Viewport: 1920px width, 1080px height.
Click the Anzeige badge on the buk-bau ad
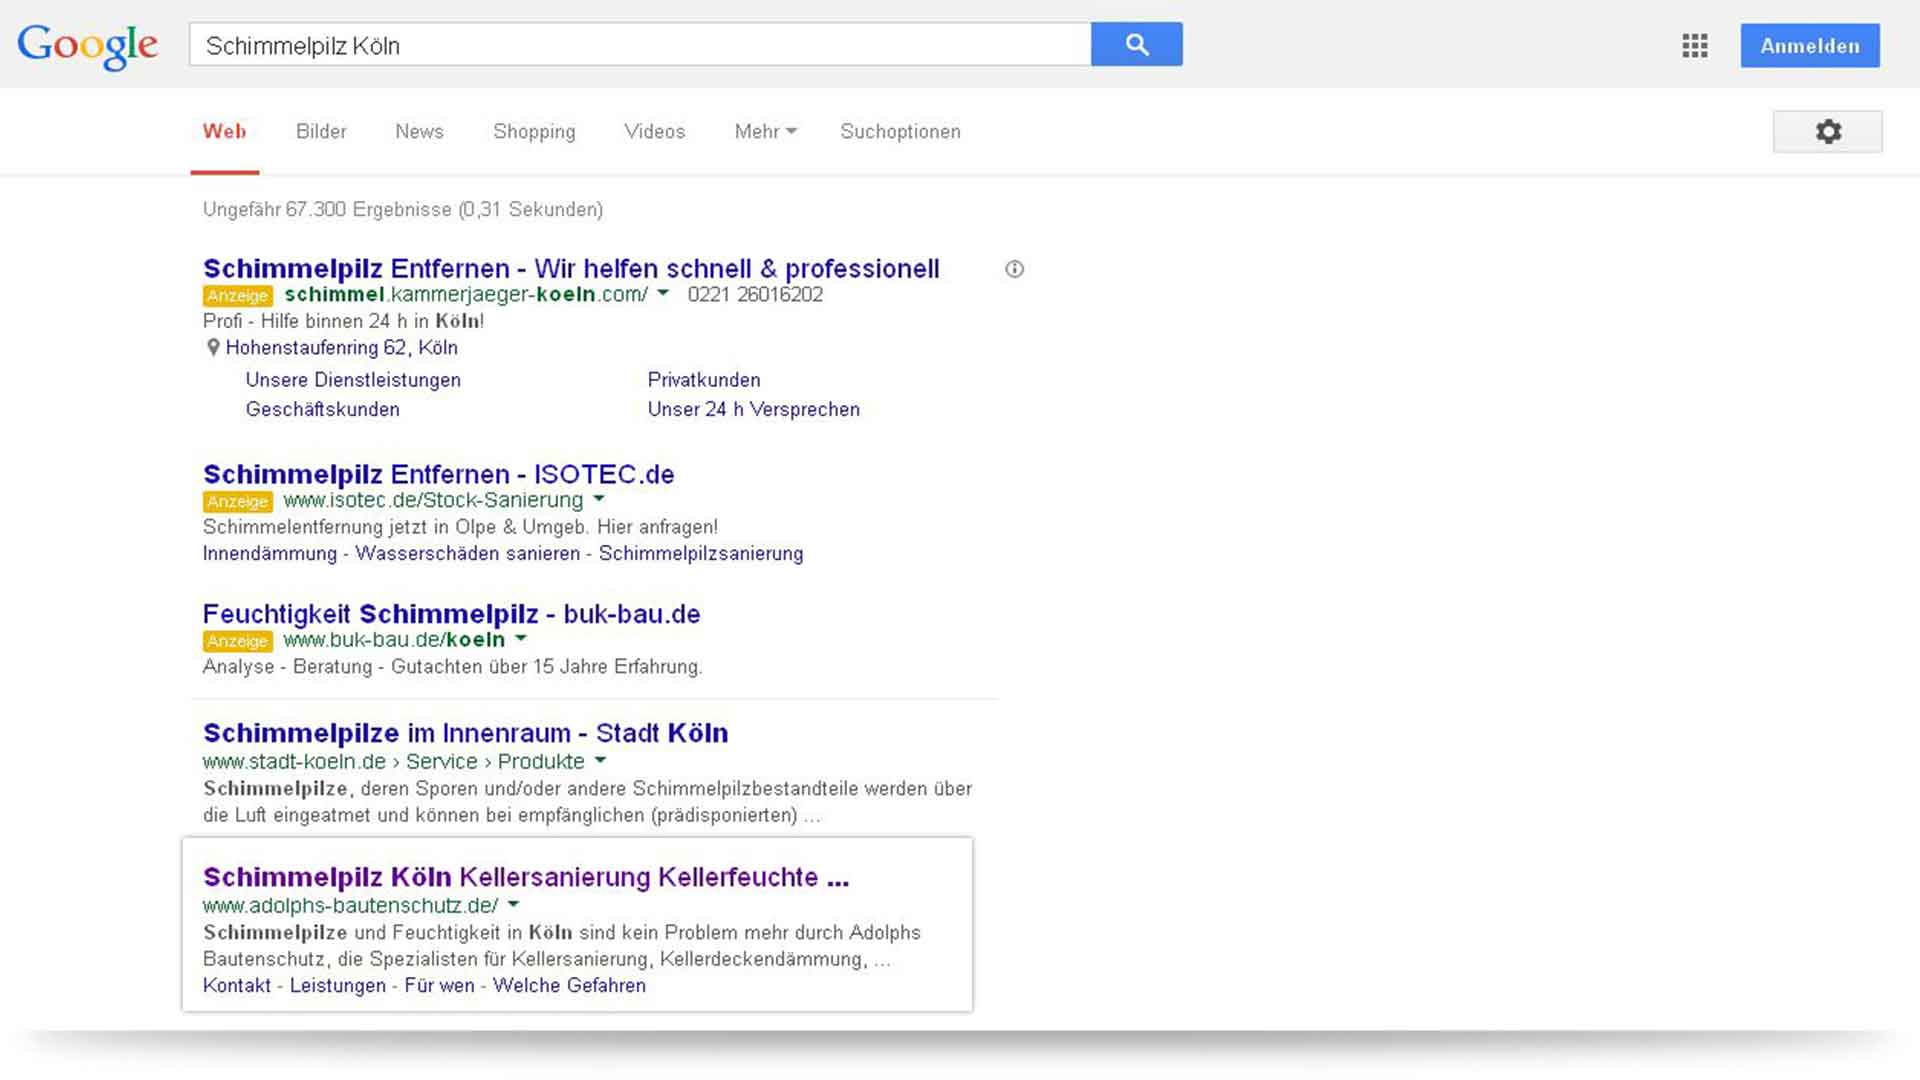click(x=238, y=641)
